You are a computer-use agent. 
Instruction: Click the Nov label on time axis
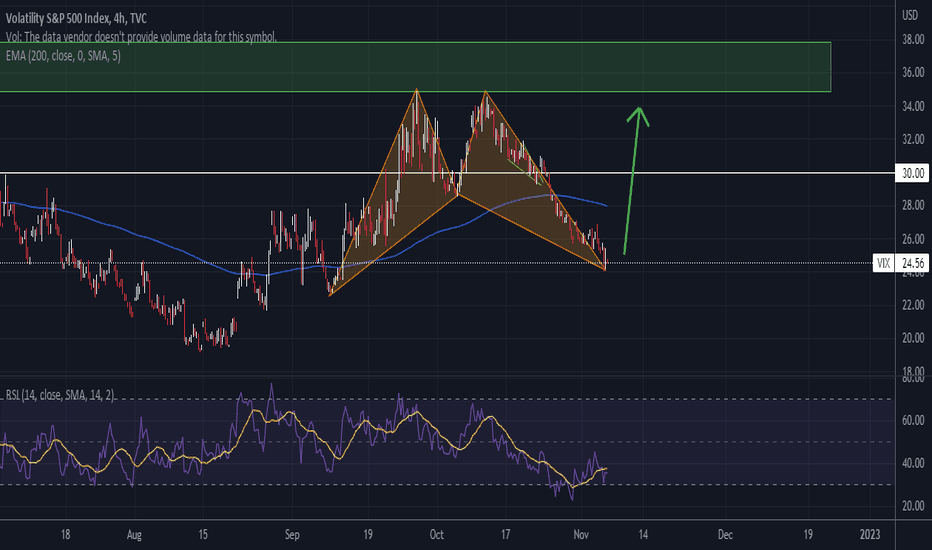pos(581,535)
